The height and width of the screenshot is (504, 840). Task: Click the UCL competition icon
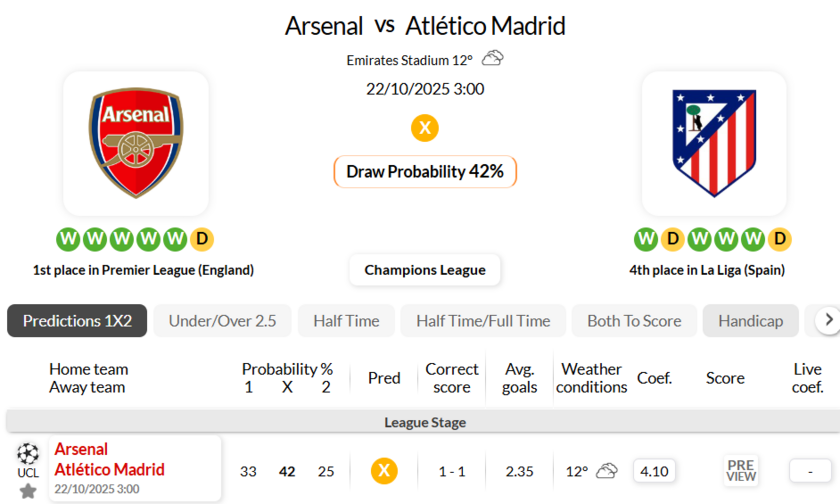[28, 459]
